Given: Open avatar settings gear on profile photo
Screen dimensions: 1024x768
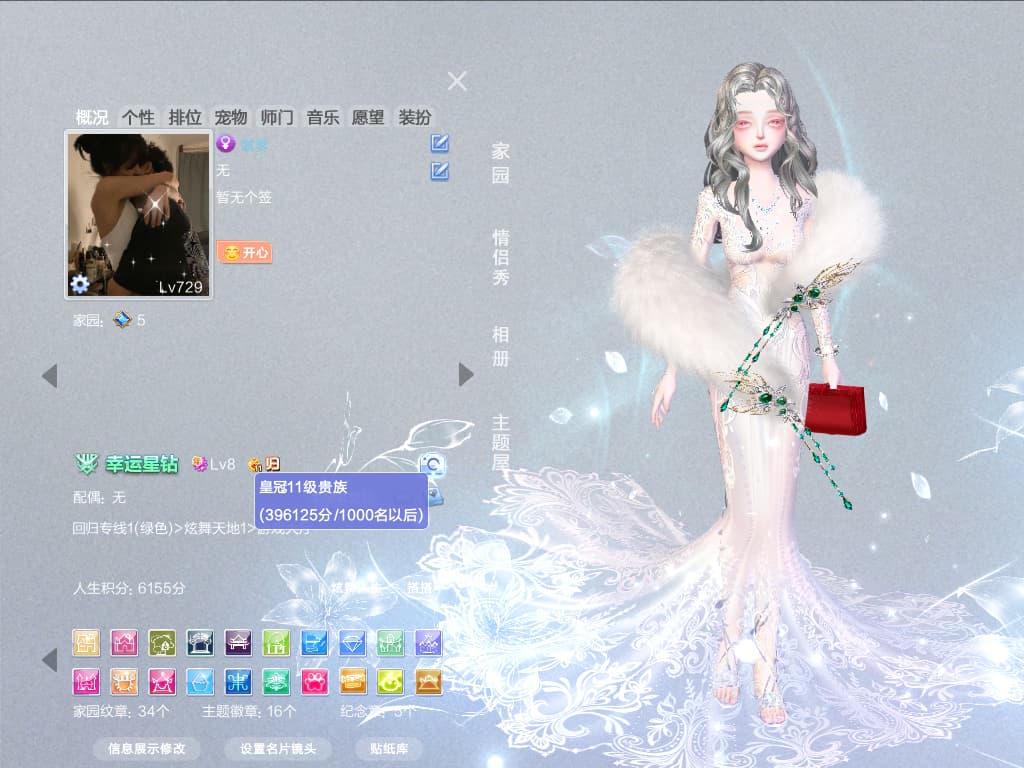Looking at the screenshot, I should 80,284.
